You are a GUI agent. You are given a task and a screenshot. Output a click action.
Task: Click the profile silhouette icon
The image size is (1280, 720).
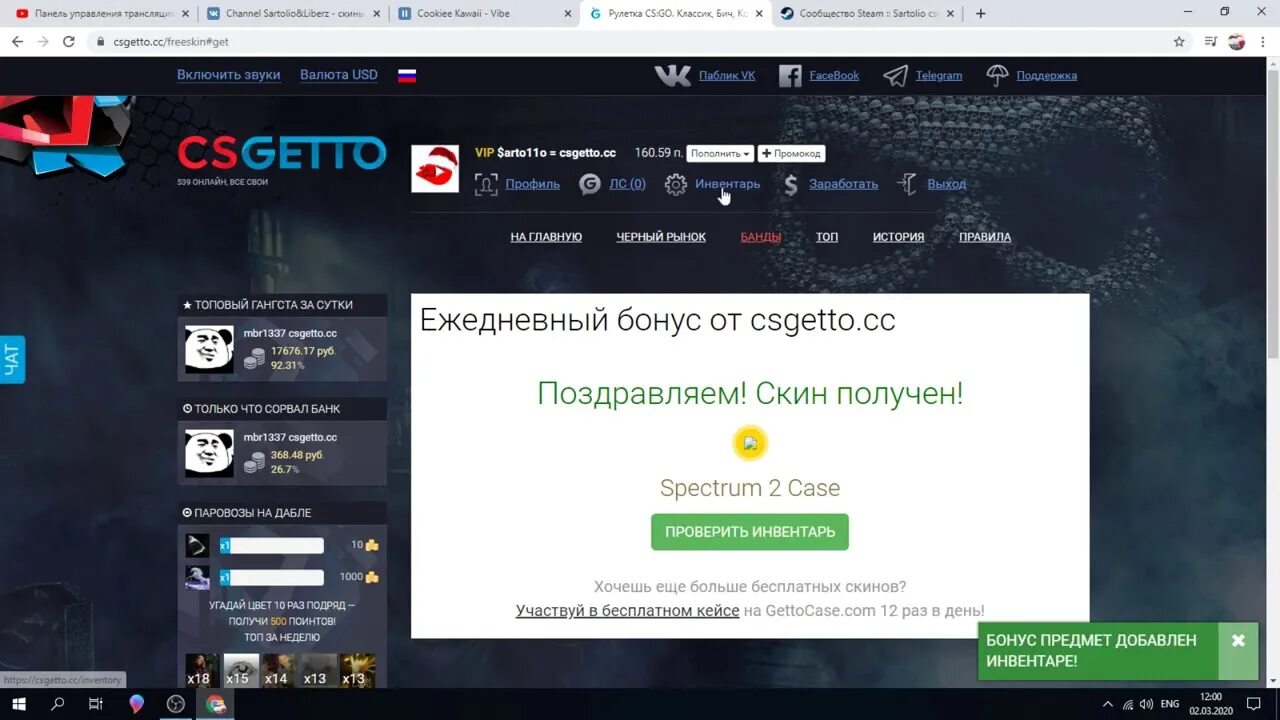tap(486, 184)
